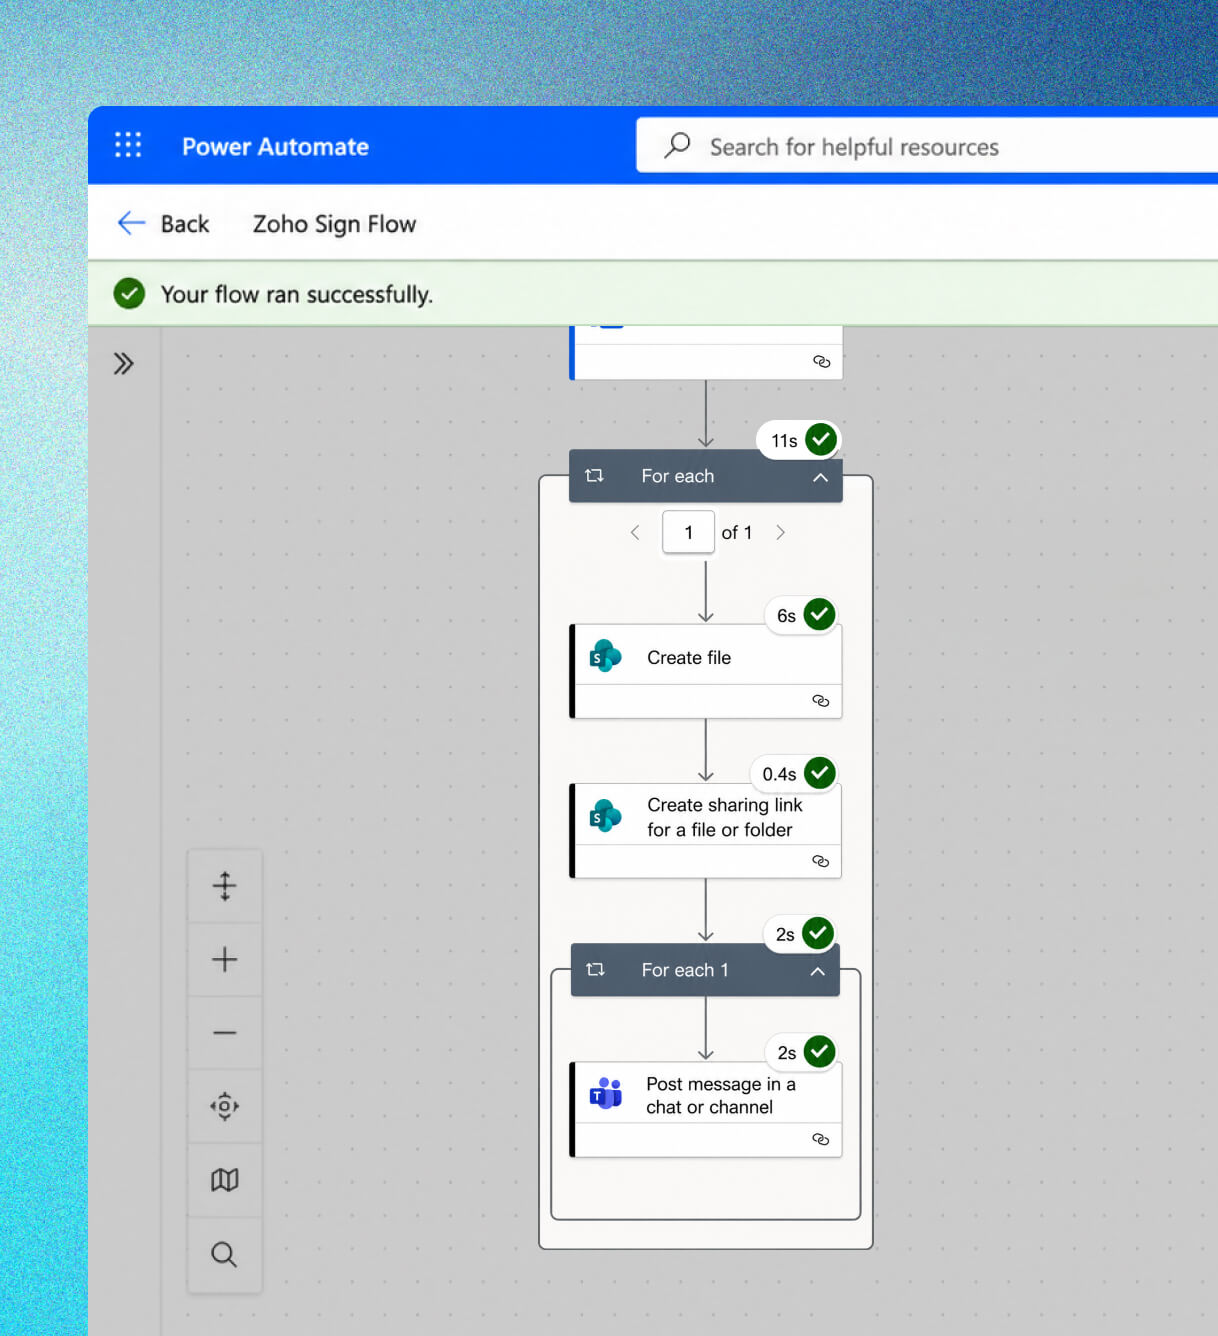
Task: Click the iteration number input box
Action: pos(688,532)
